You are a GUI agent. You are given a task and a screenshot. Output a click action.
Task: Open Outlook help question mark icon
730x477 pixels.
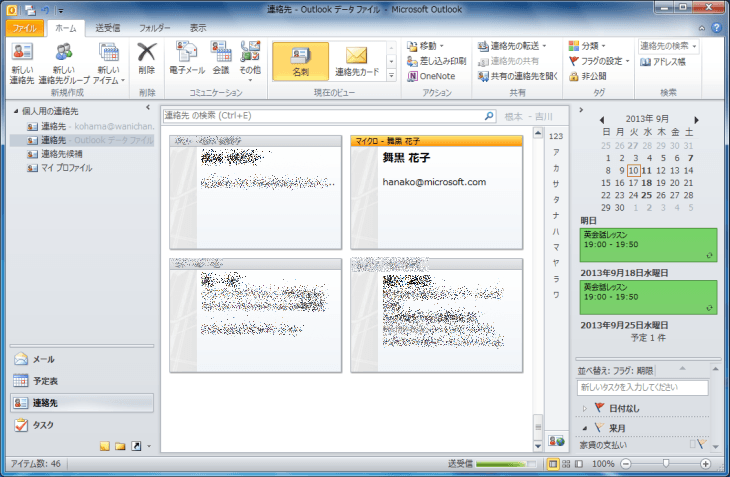pyautogui.click(x=716, y=28)
